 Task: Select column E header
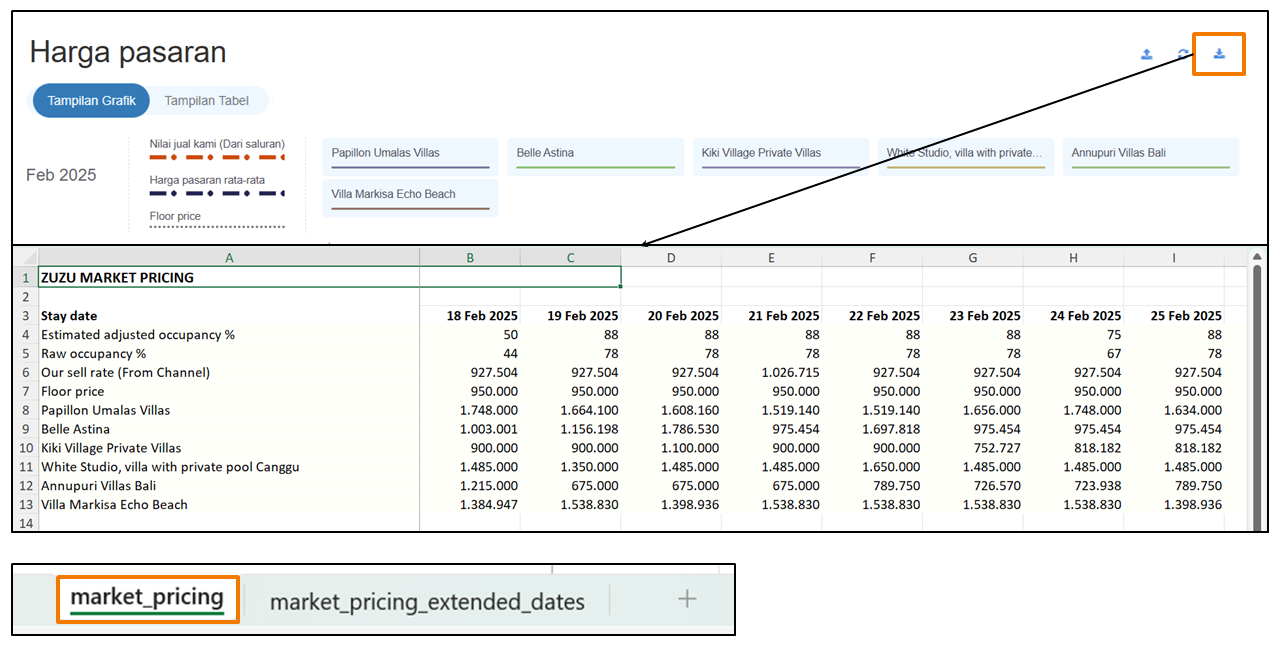[x=772, y=258]
